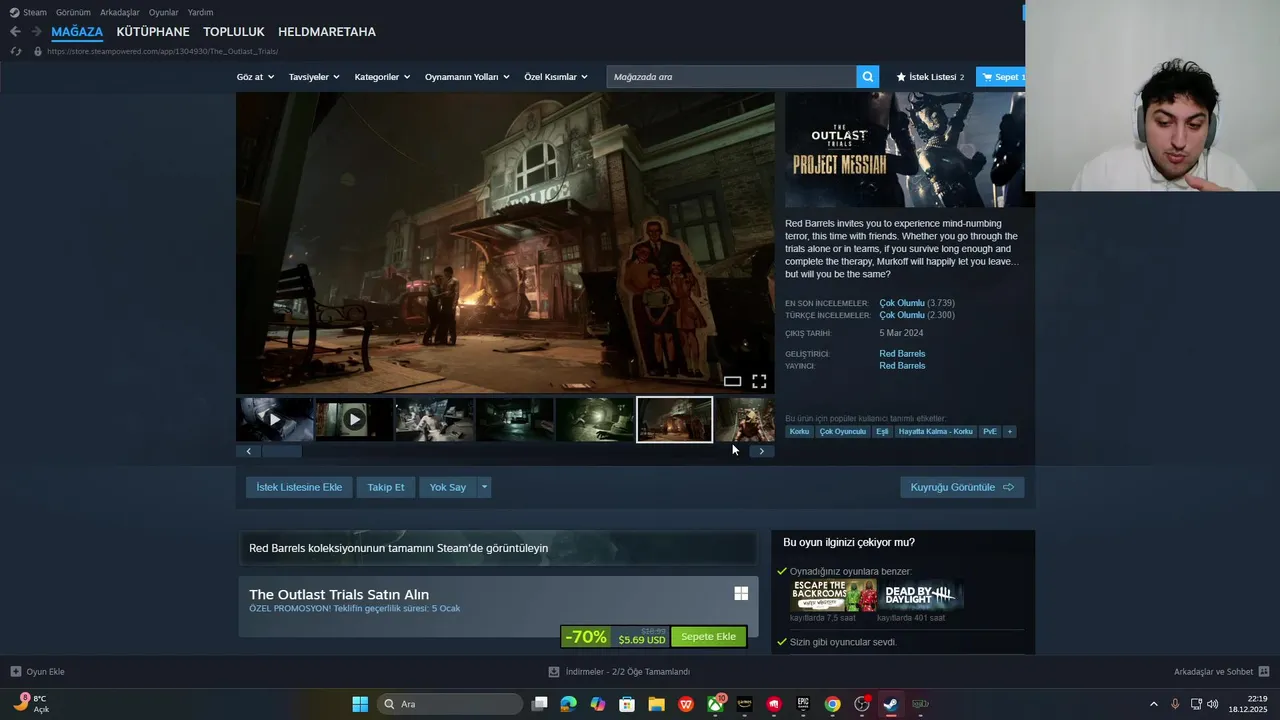Select the Korku tag
This screenshot has height=720, width=1280.
[799, 432]
